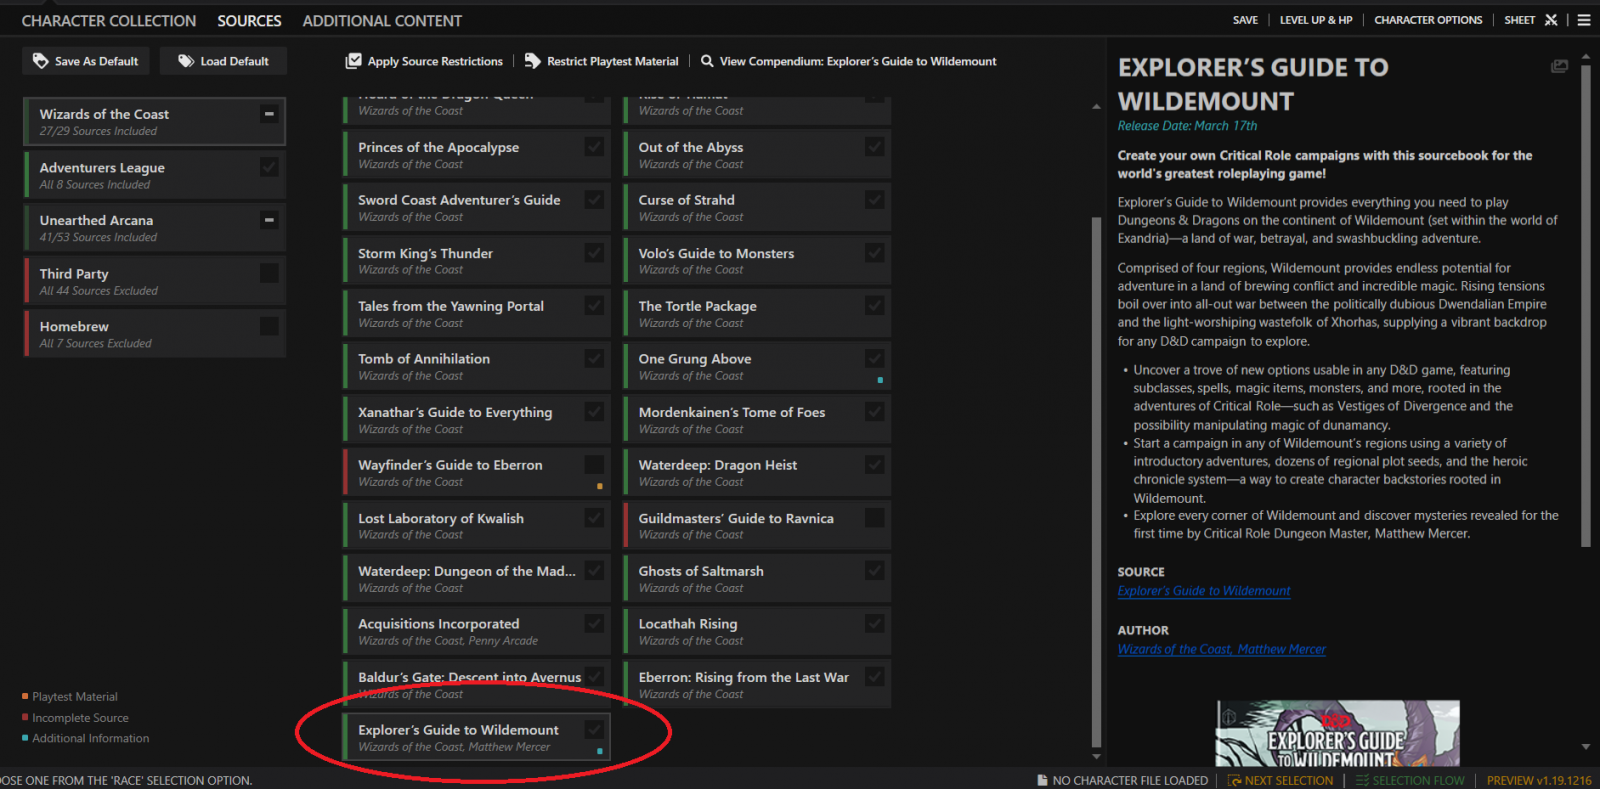Click the crossed swords icon beside Sheet

tap(1551, 20)
